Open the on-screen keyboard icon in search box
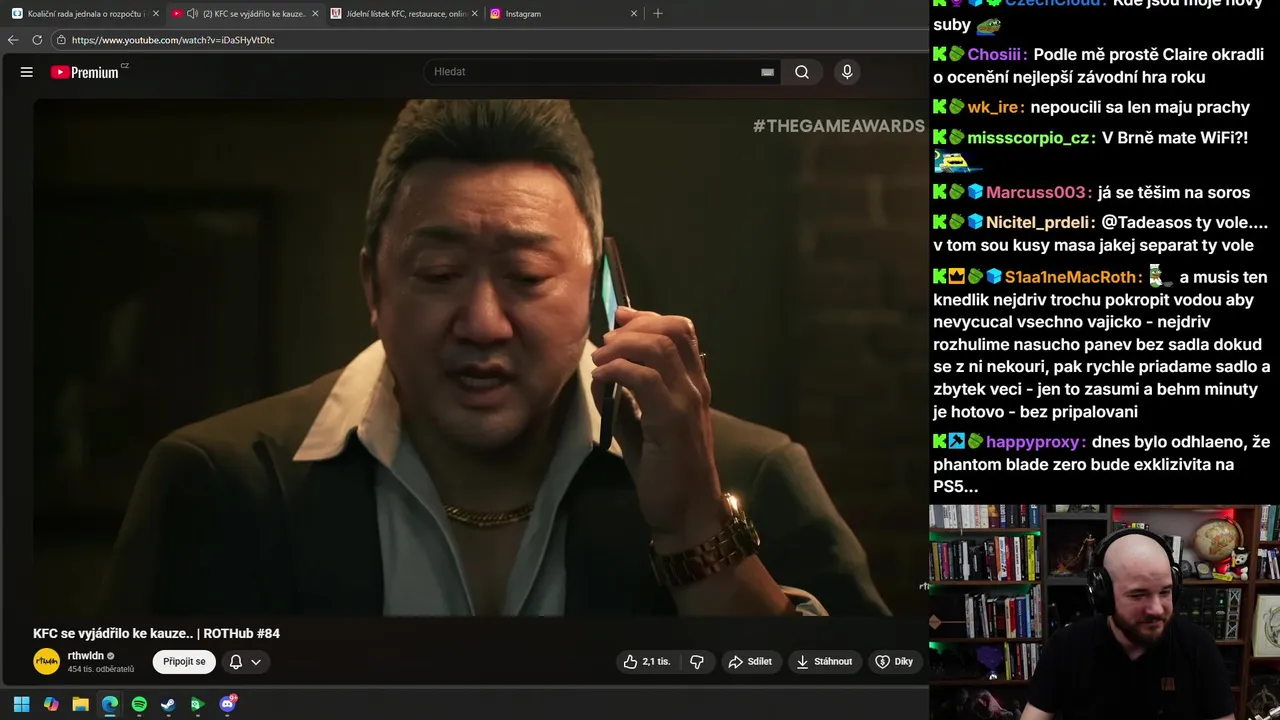The width and height of the screenshot is (1280, 720). pyautogui.click(x=767, y=72)
